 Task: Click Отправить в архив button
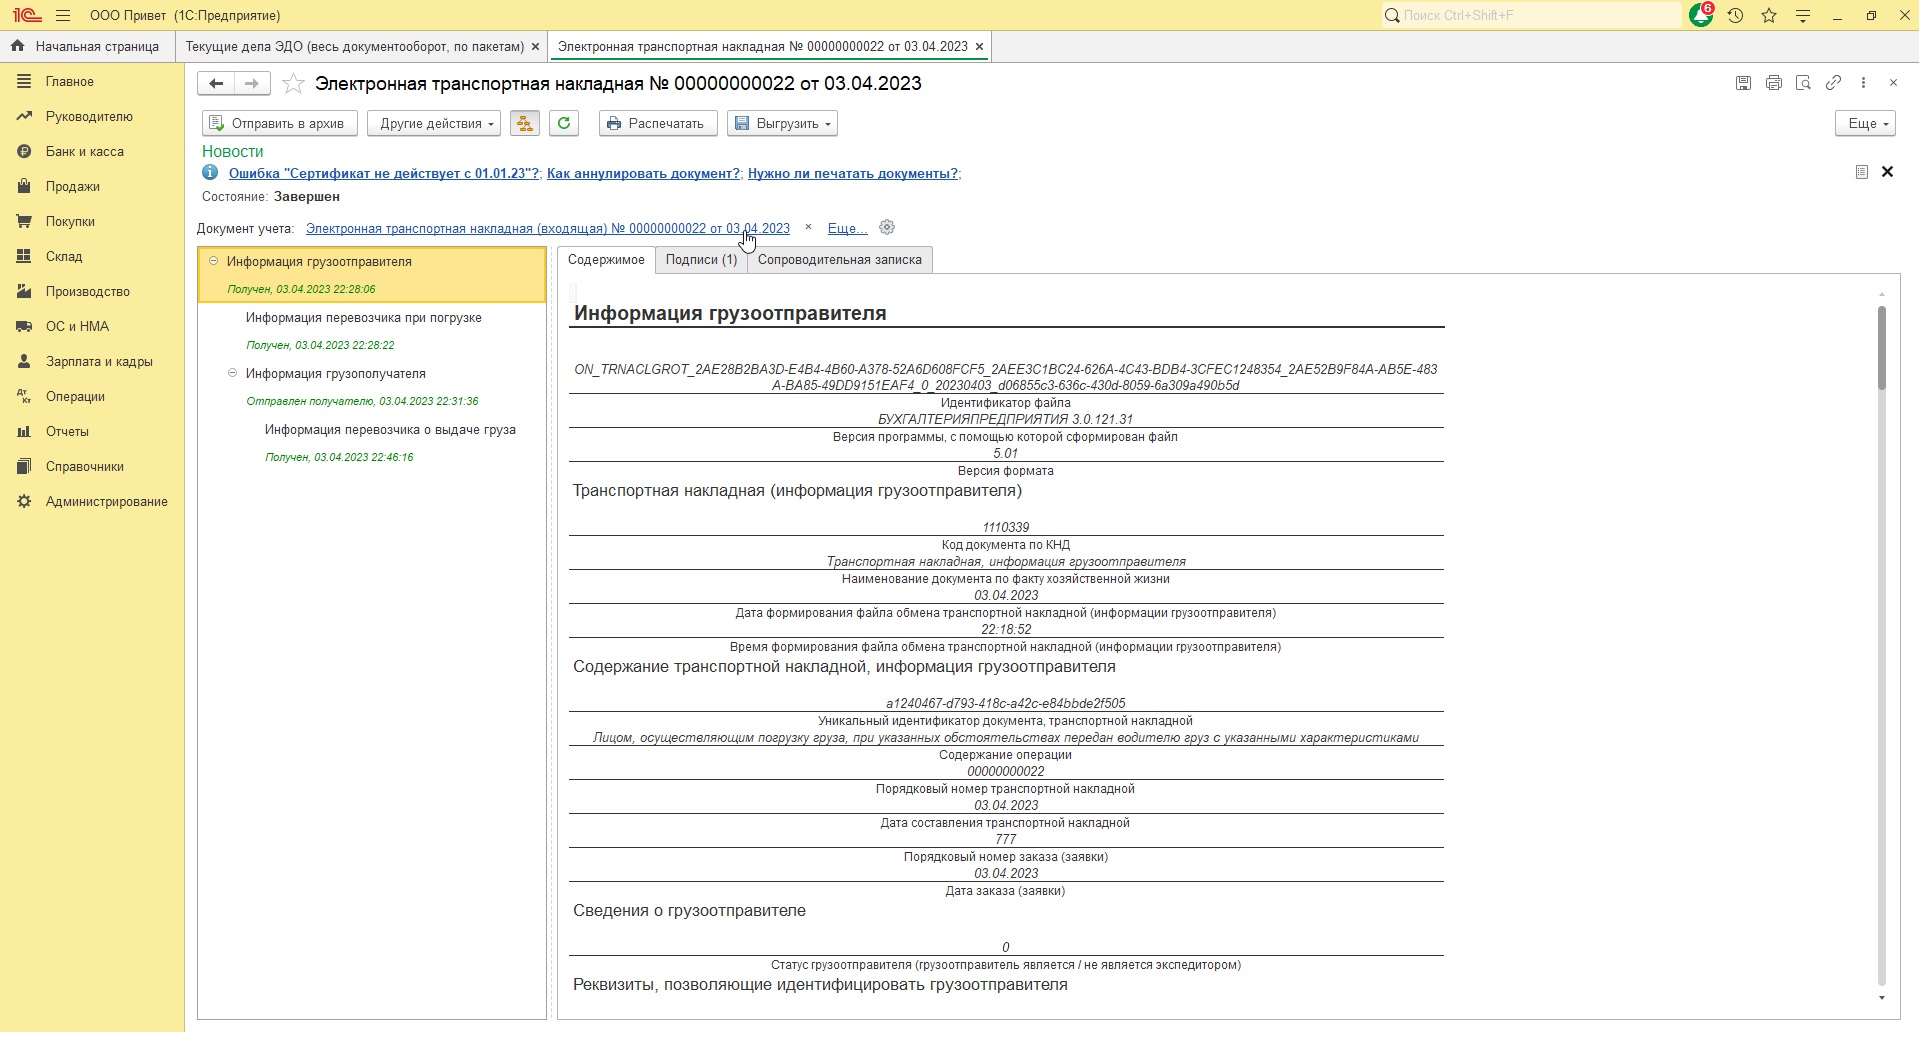click(x=279, y=123)
